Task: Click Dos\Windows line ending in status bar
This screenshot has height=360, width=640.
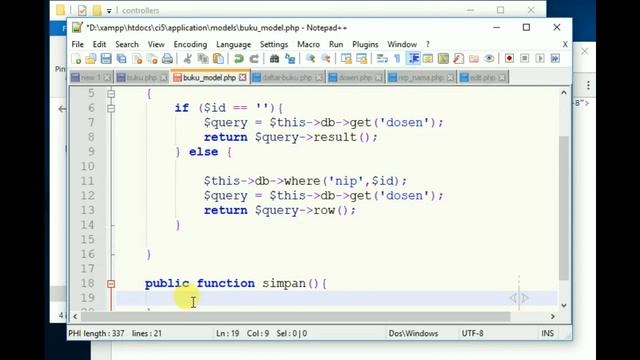Action: click(x=413, y=333)
